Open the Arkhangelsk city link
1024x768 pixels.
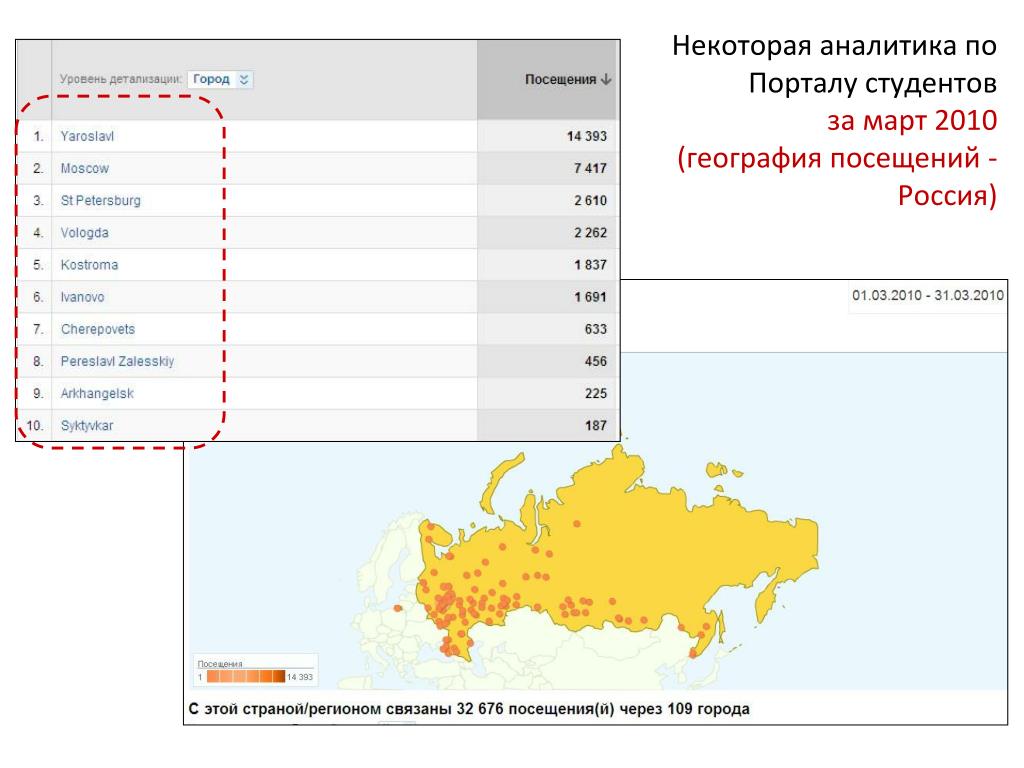97,393
